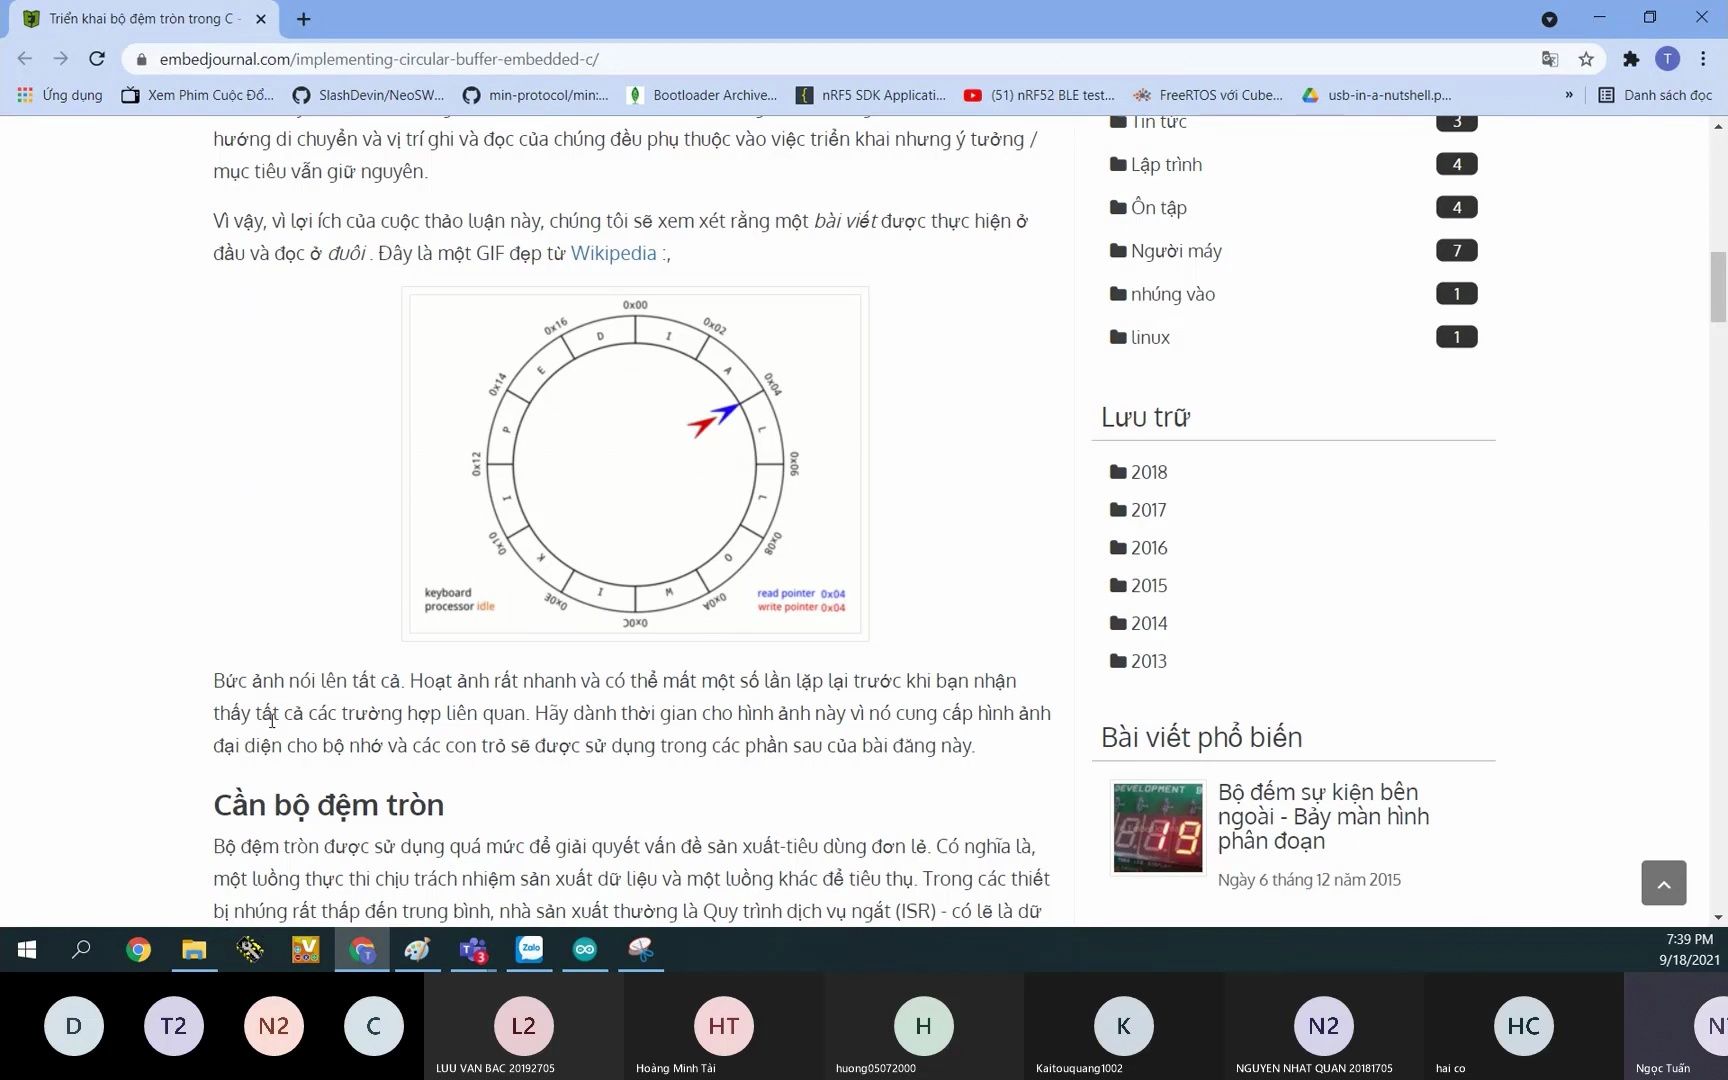
Task: Click the scroll-to-top arrow button
Action: 1663,883
